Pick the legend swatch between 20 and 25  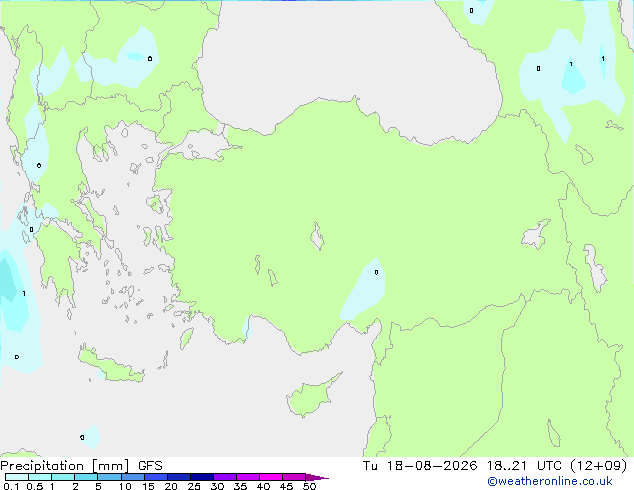[179, 477]
